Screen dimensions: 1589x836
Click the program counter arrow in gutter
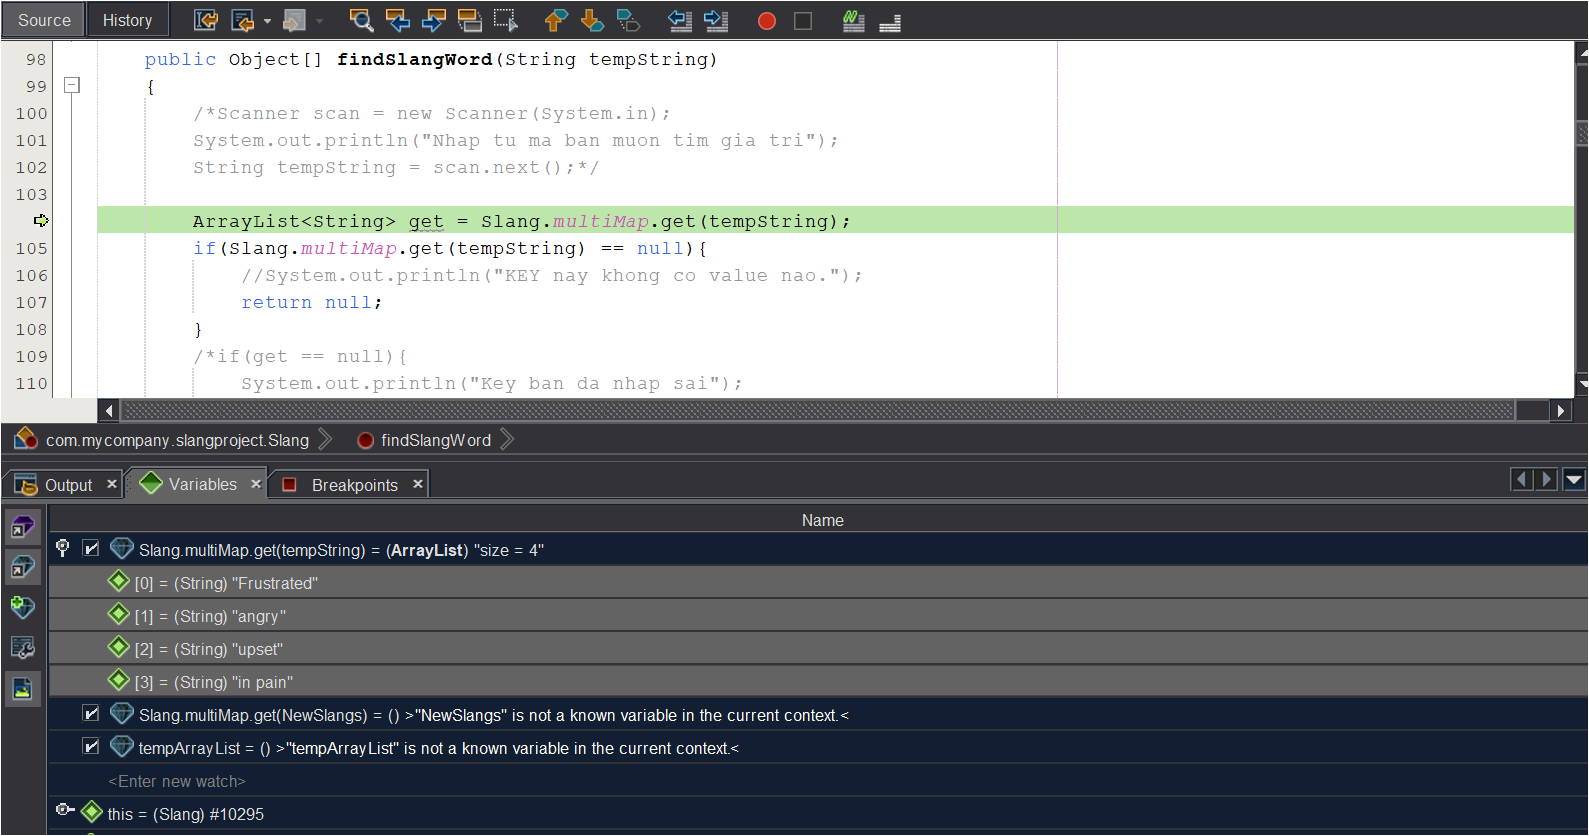tap(41, 221)
